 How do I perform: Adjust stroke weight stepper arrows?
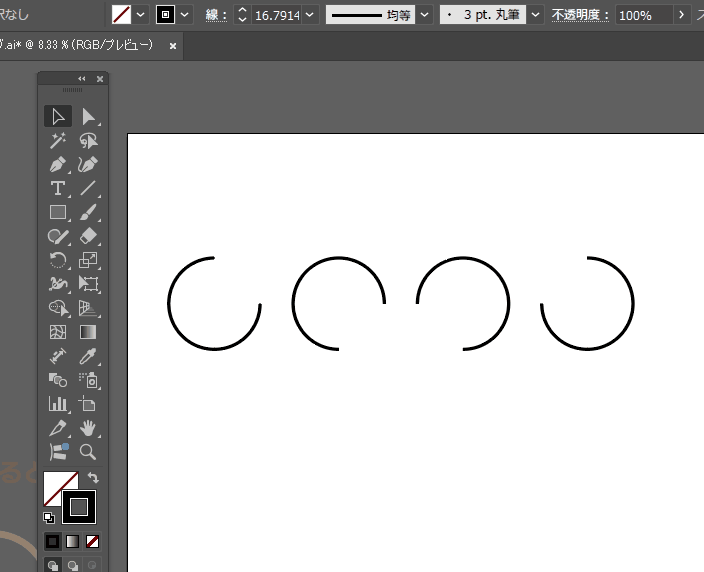point(242,15)
